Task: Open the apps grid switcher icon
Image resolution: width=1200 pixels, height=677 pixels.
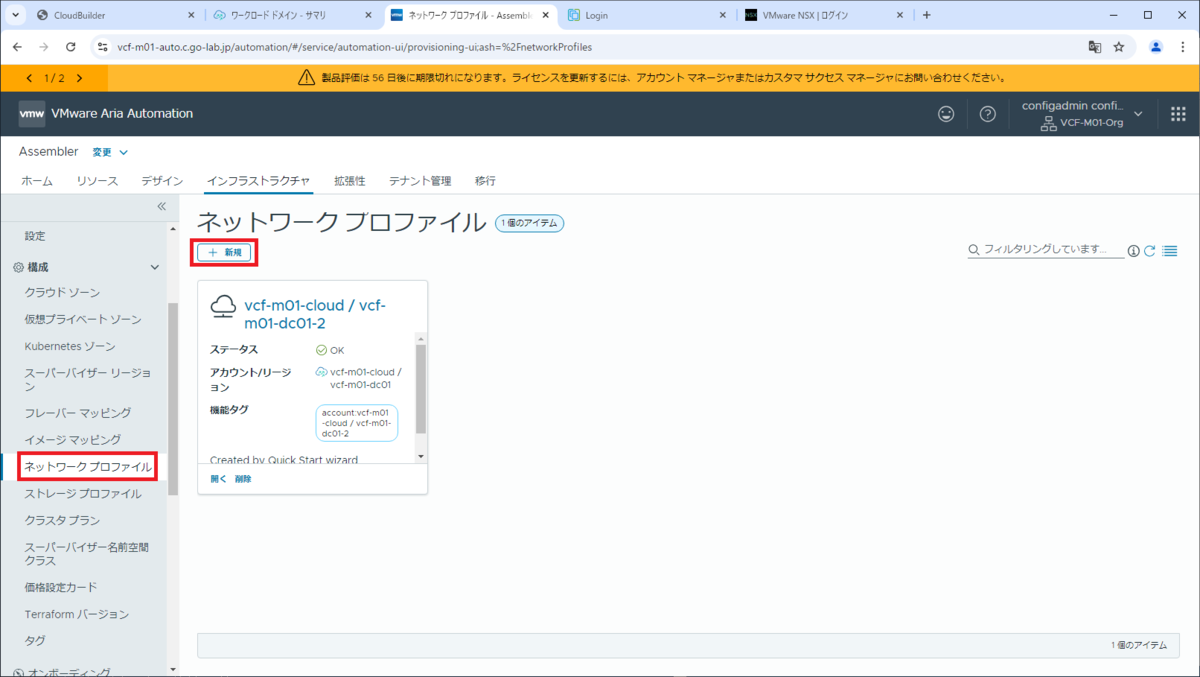Action: 1178,114
